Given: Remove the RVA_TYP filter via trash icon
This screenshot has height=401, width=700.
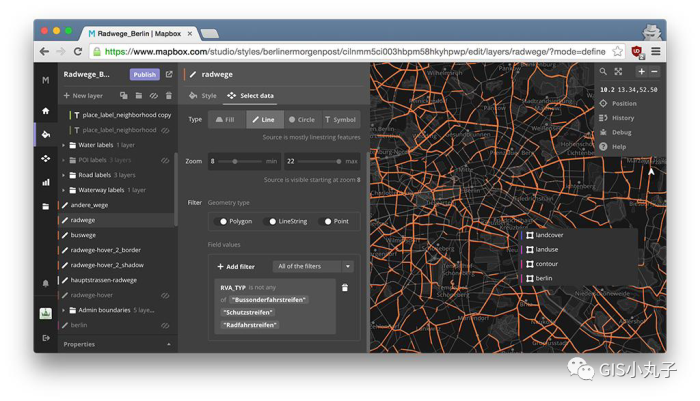Looking at the screenshot, I should (x=345, y=288).
